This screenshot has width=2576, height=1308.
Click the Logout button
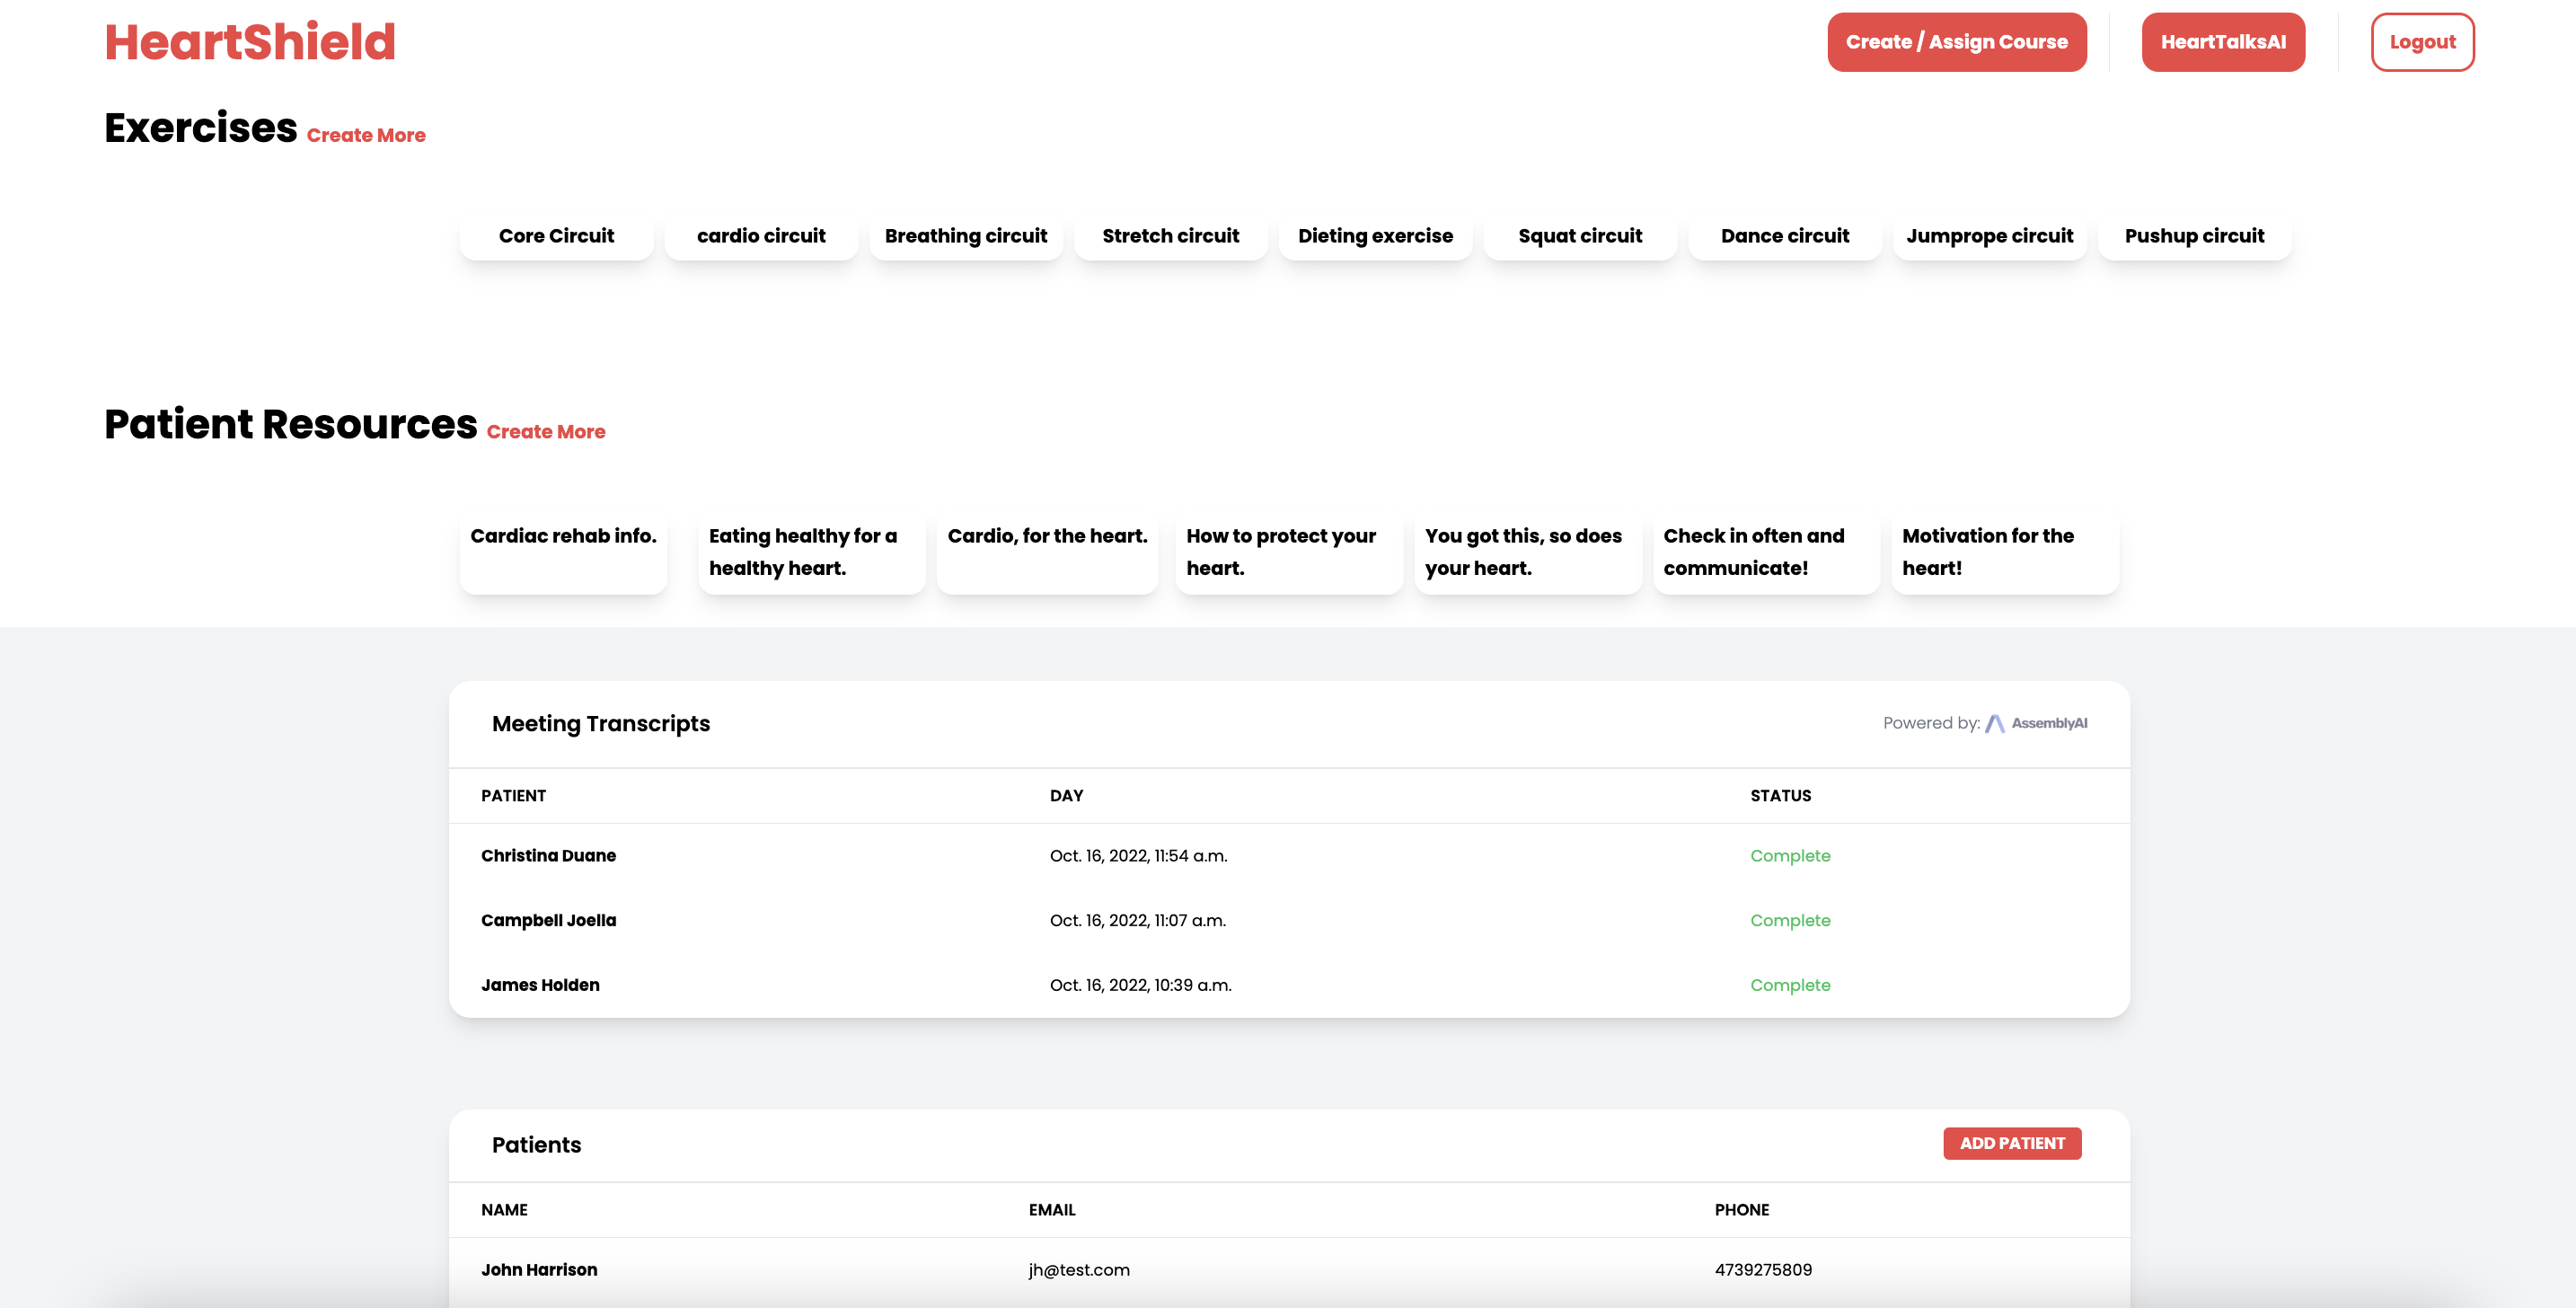[2421, 42]
